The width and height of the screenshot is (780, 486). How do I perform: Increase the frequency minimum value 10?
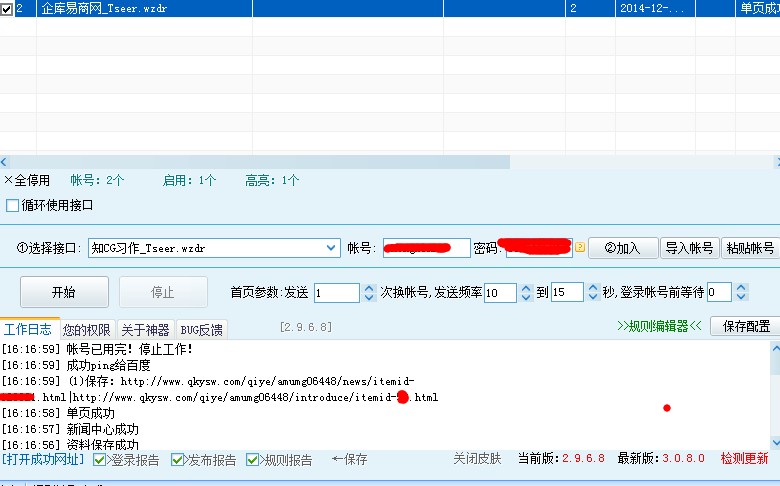pyautogui.click(x=526, y=288)
